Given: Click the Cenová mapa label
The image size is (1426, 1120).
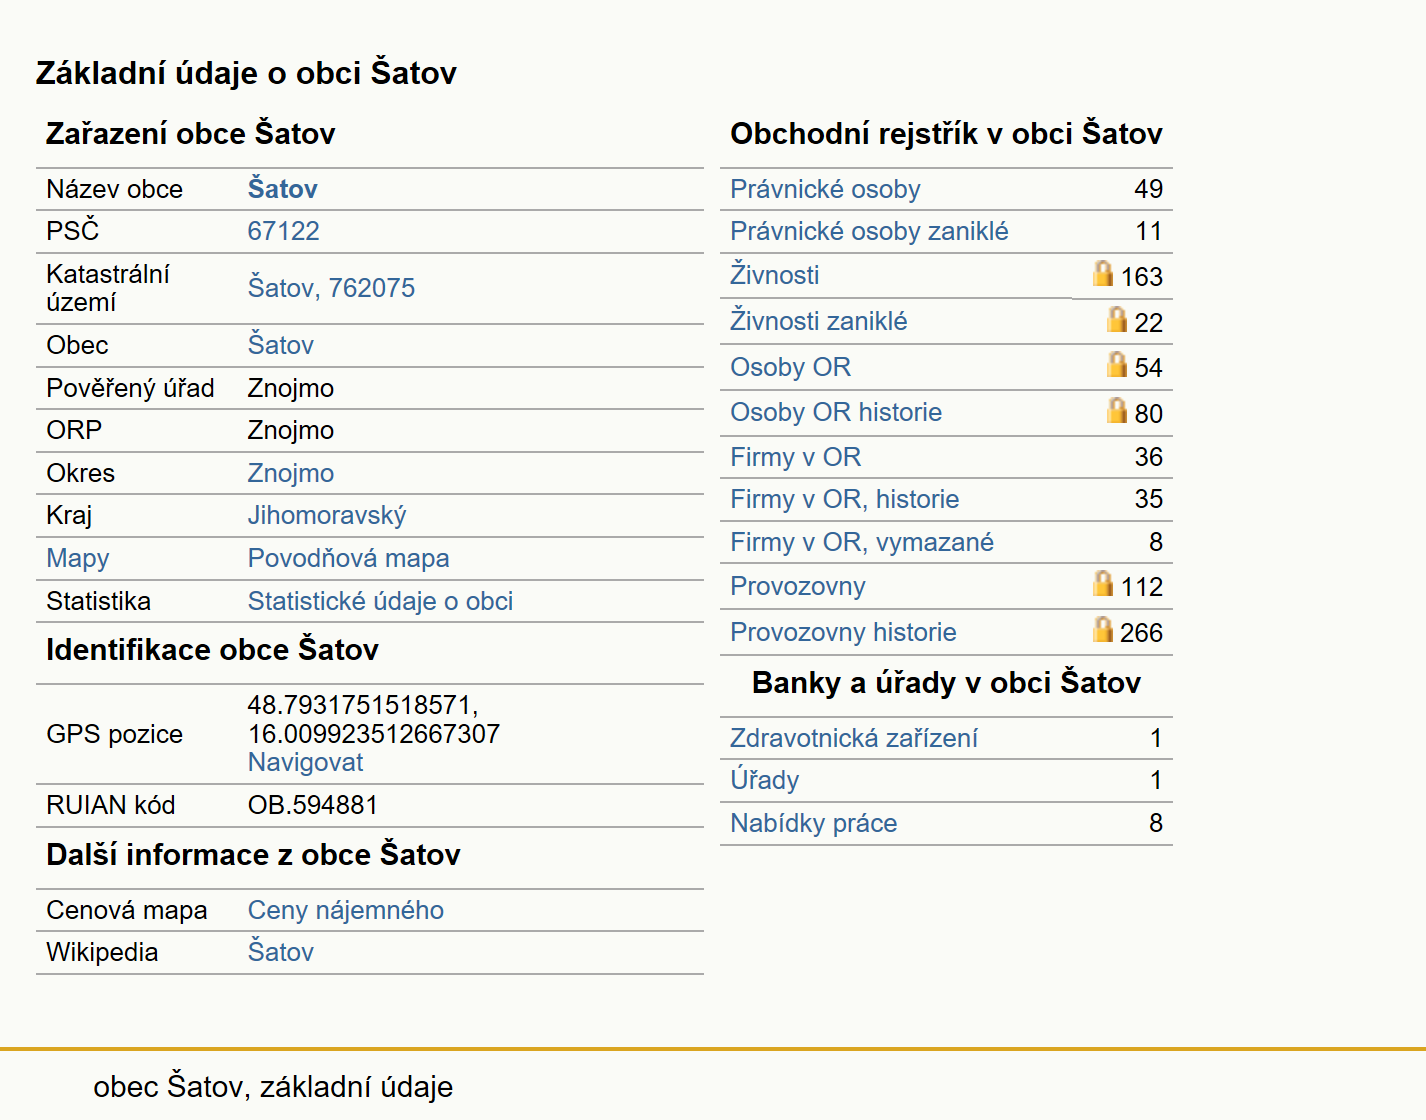Looking at the screenshot, I should 126,910.
